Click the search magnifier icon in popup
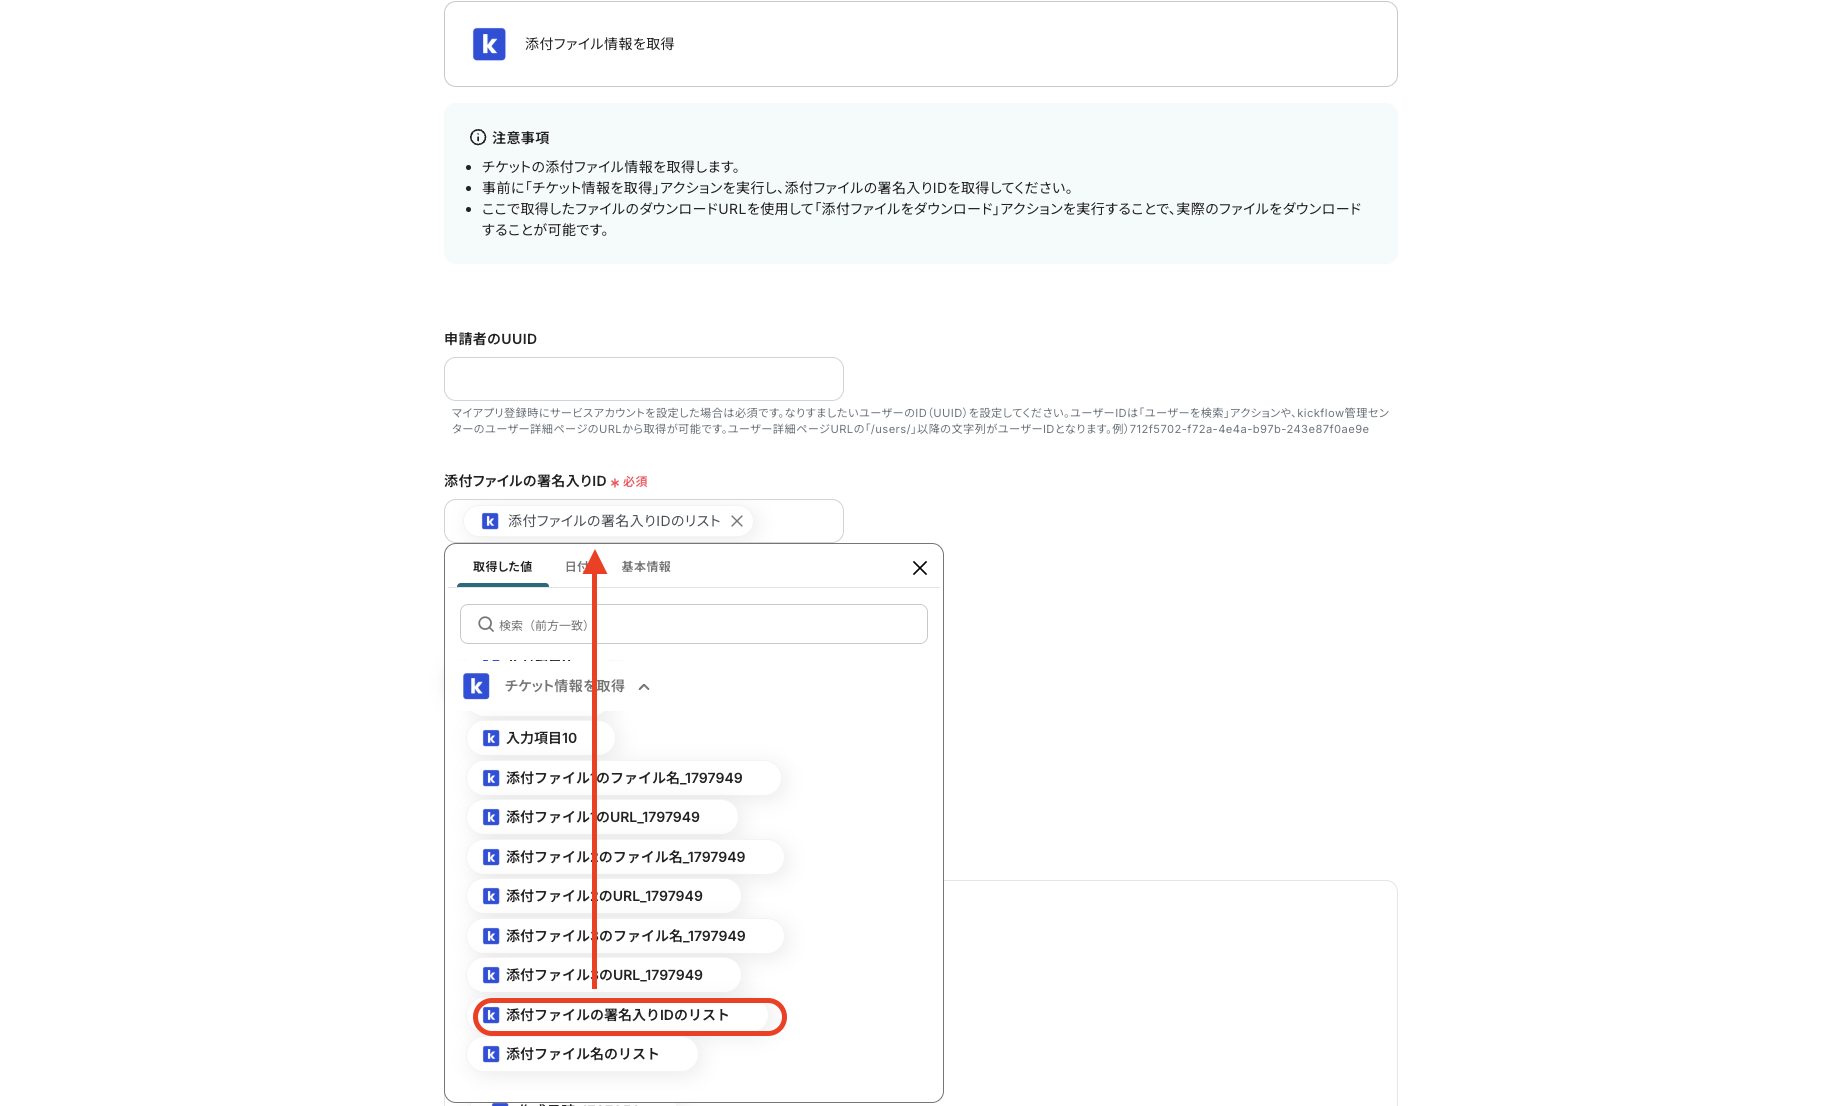This screenshot has width=1826, height=1106. point(486,624)
